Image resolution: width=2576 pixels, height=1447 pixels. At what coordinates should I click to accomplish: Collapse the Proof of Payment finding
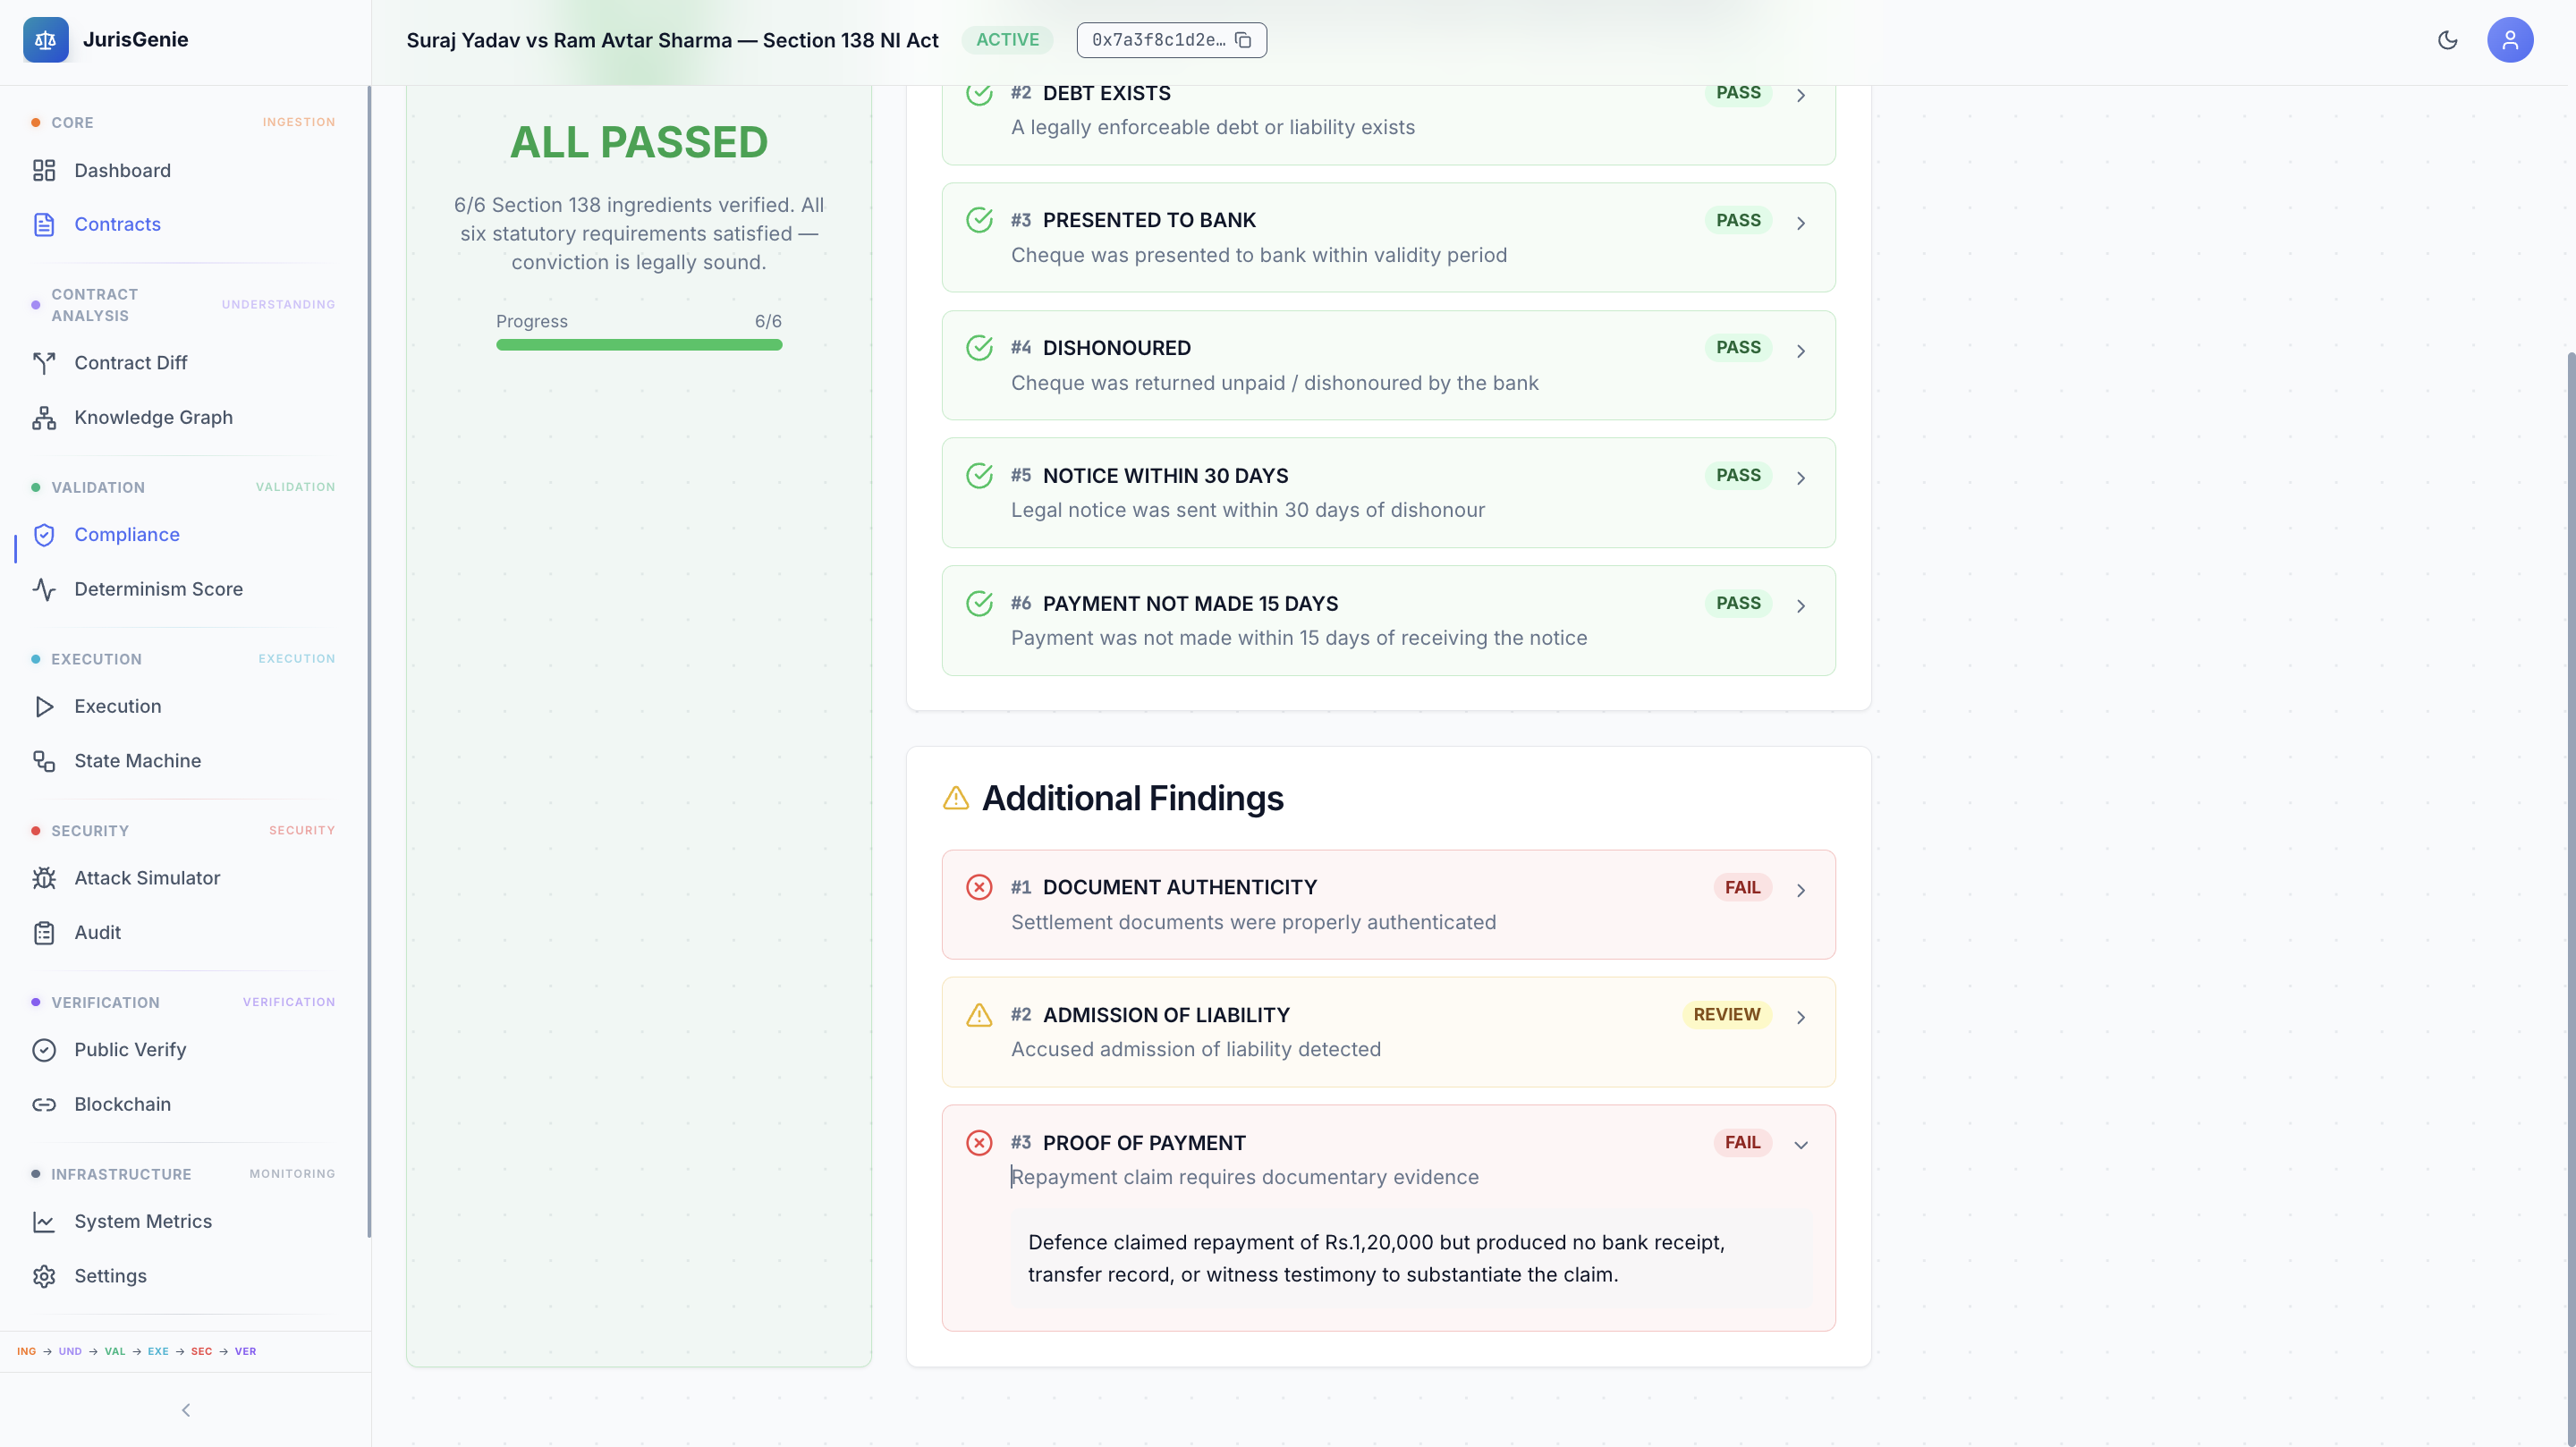point(1800,1144)
